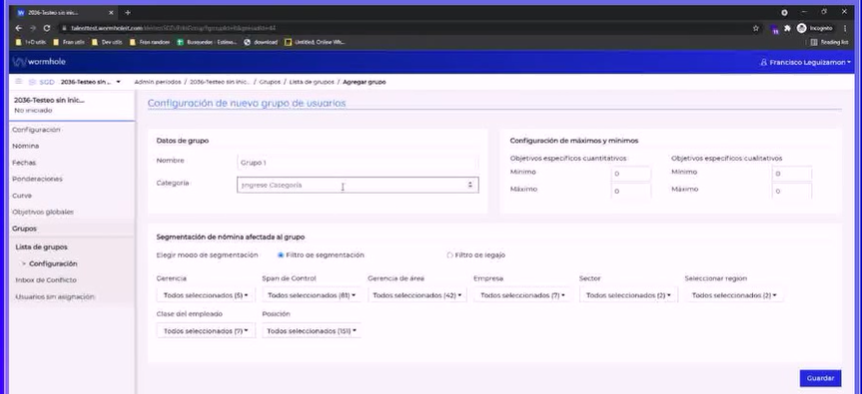Expand the Empresa dropdown
This screenshot has height=394, width=862.
pos(522,296)
